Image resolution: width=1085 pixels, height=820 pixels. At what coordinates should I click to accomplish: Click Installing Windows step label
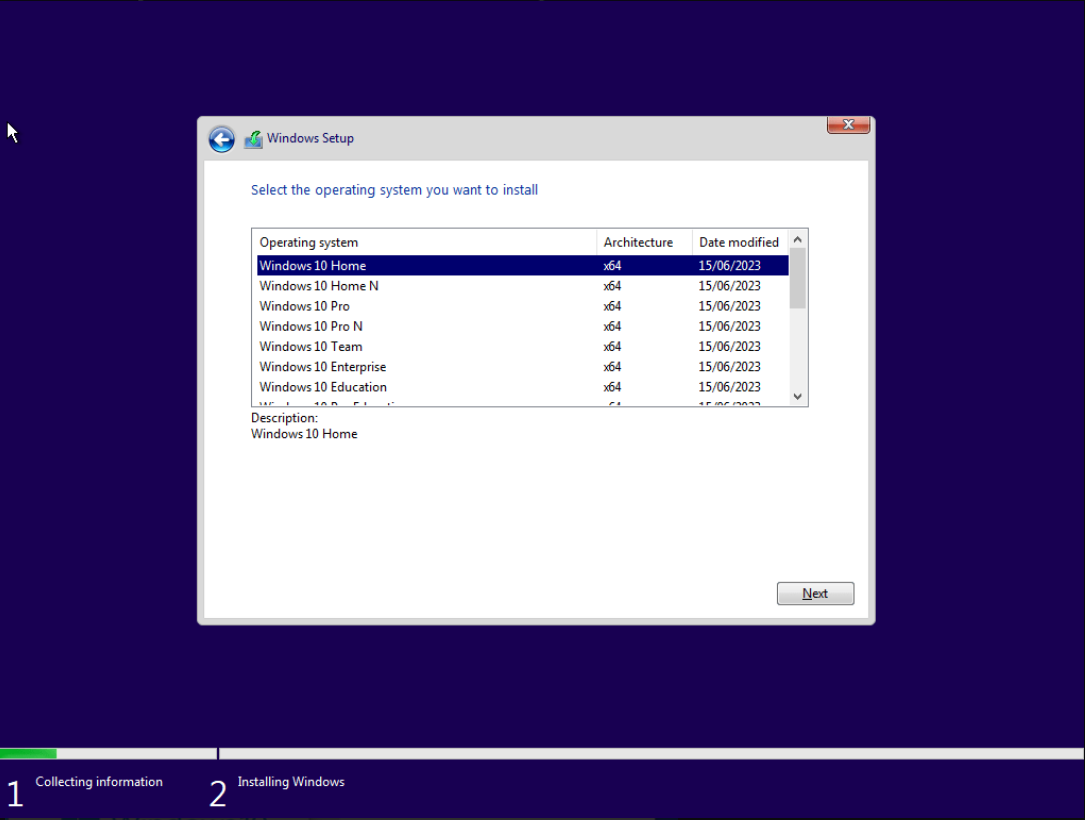click(x=291, y=781)
